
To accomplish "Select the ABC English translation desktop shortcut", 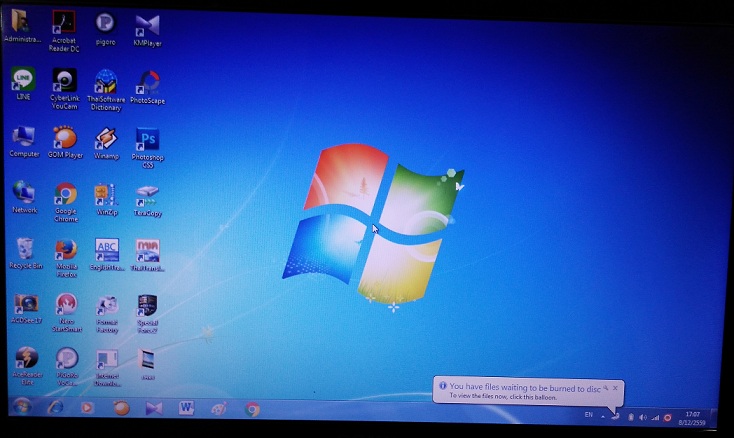I will (x=107, y=255).
